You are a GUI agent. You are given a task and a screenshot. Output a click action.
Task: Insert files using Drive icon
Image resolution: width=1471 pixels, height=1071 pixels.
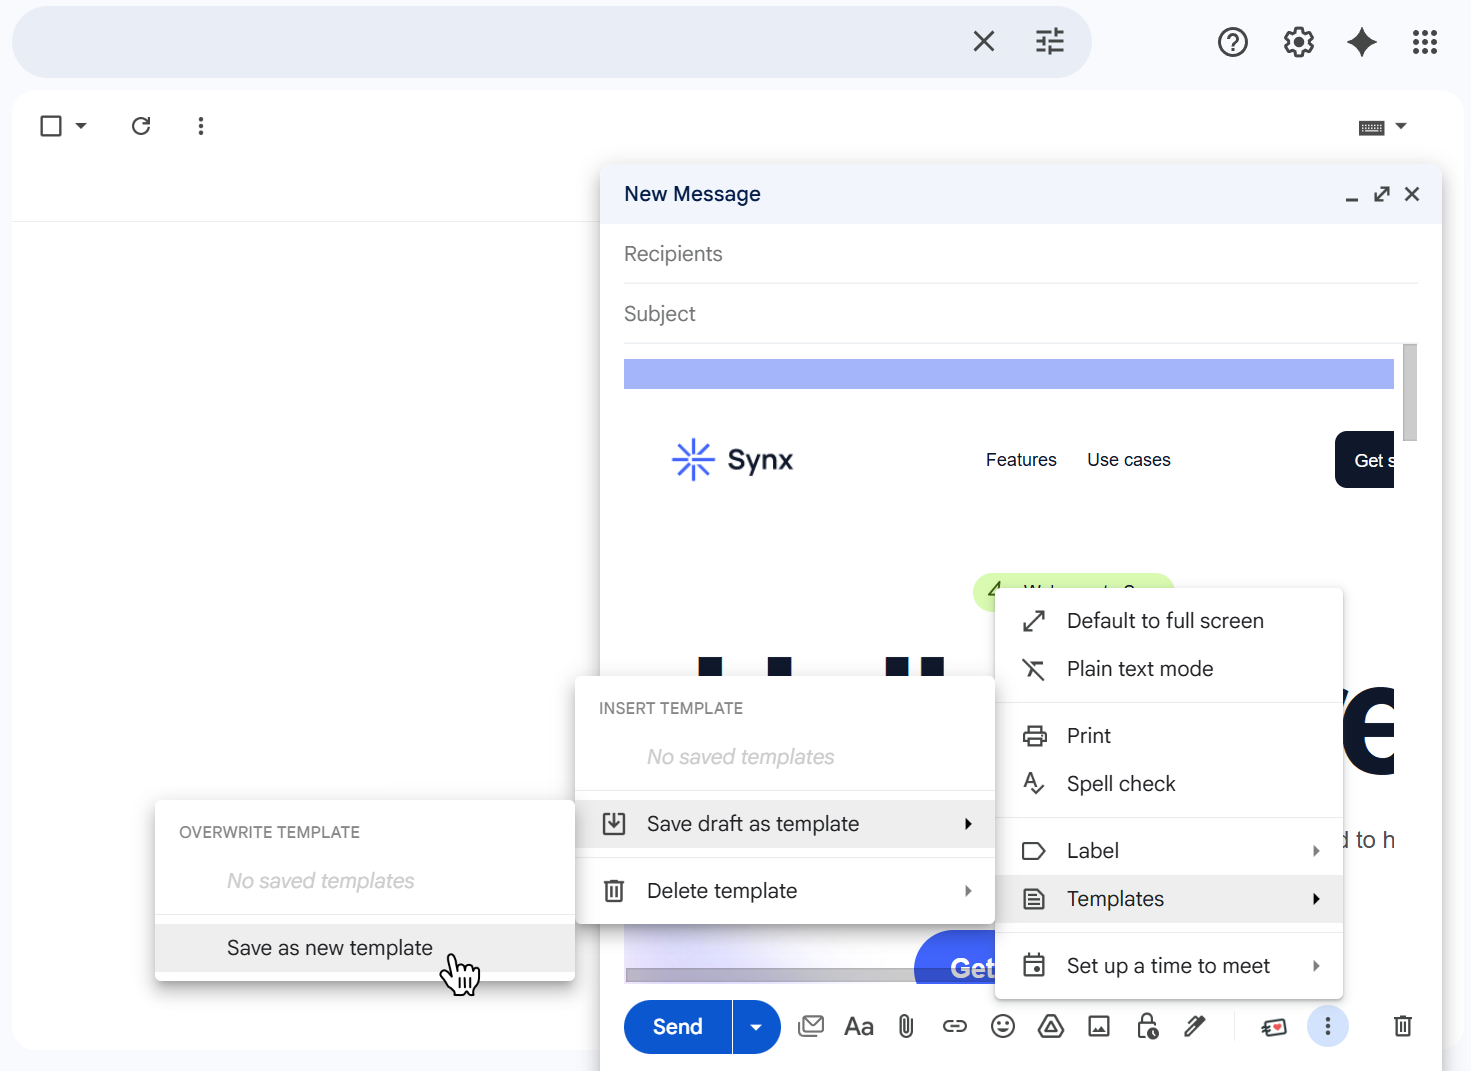1051,1026
